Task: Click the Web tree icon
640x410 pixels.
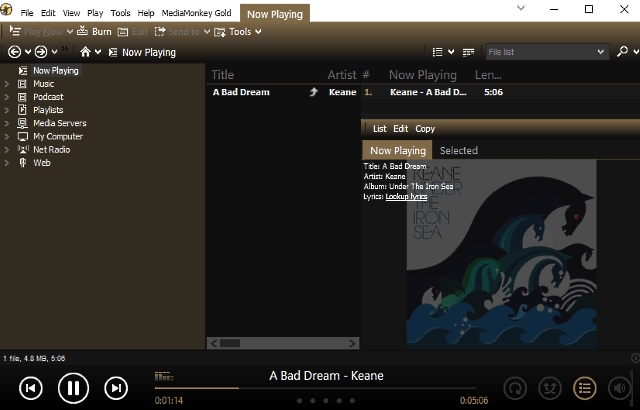Action: (x=23, y=163)
